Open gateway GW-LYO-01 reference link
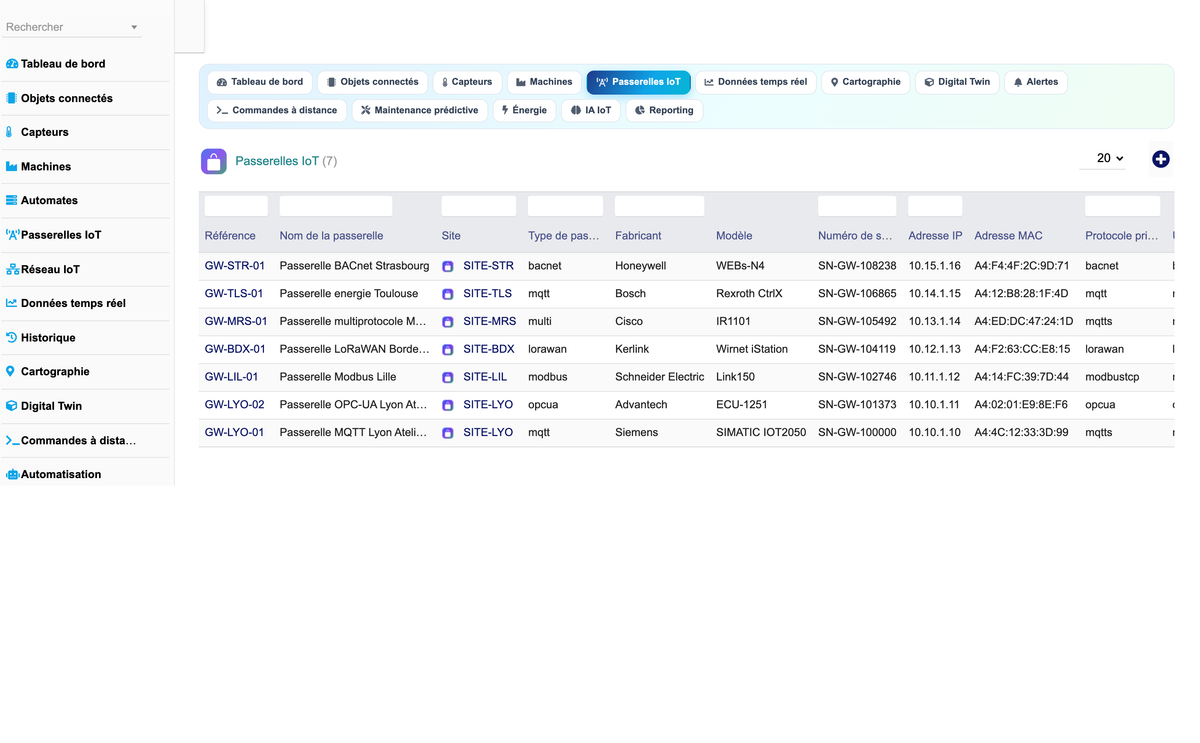Image resolution: width=1200 pixels, height=743 pixels. (x=235, y=433)
